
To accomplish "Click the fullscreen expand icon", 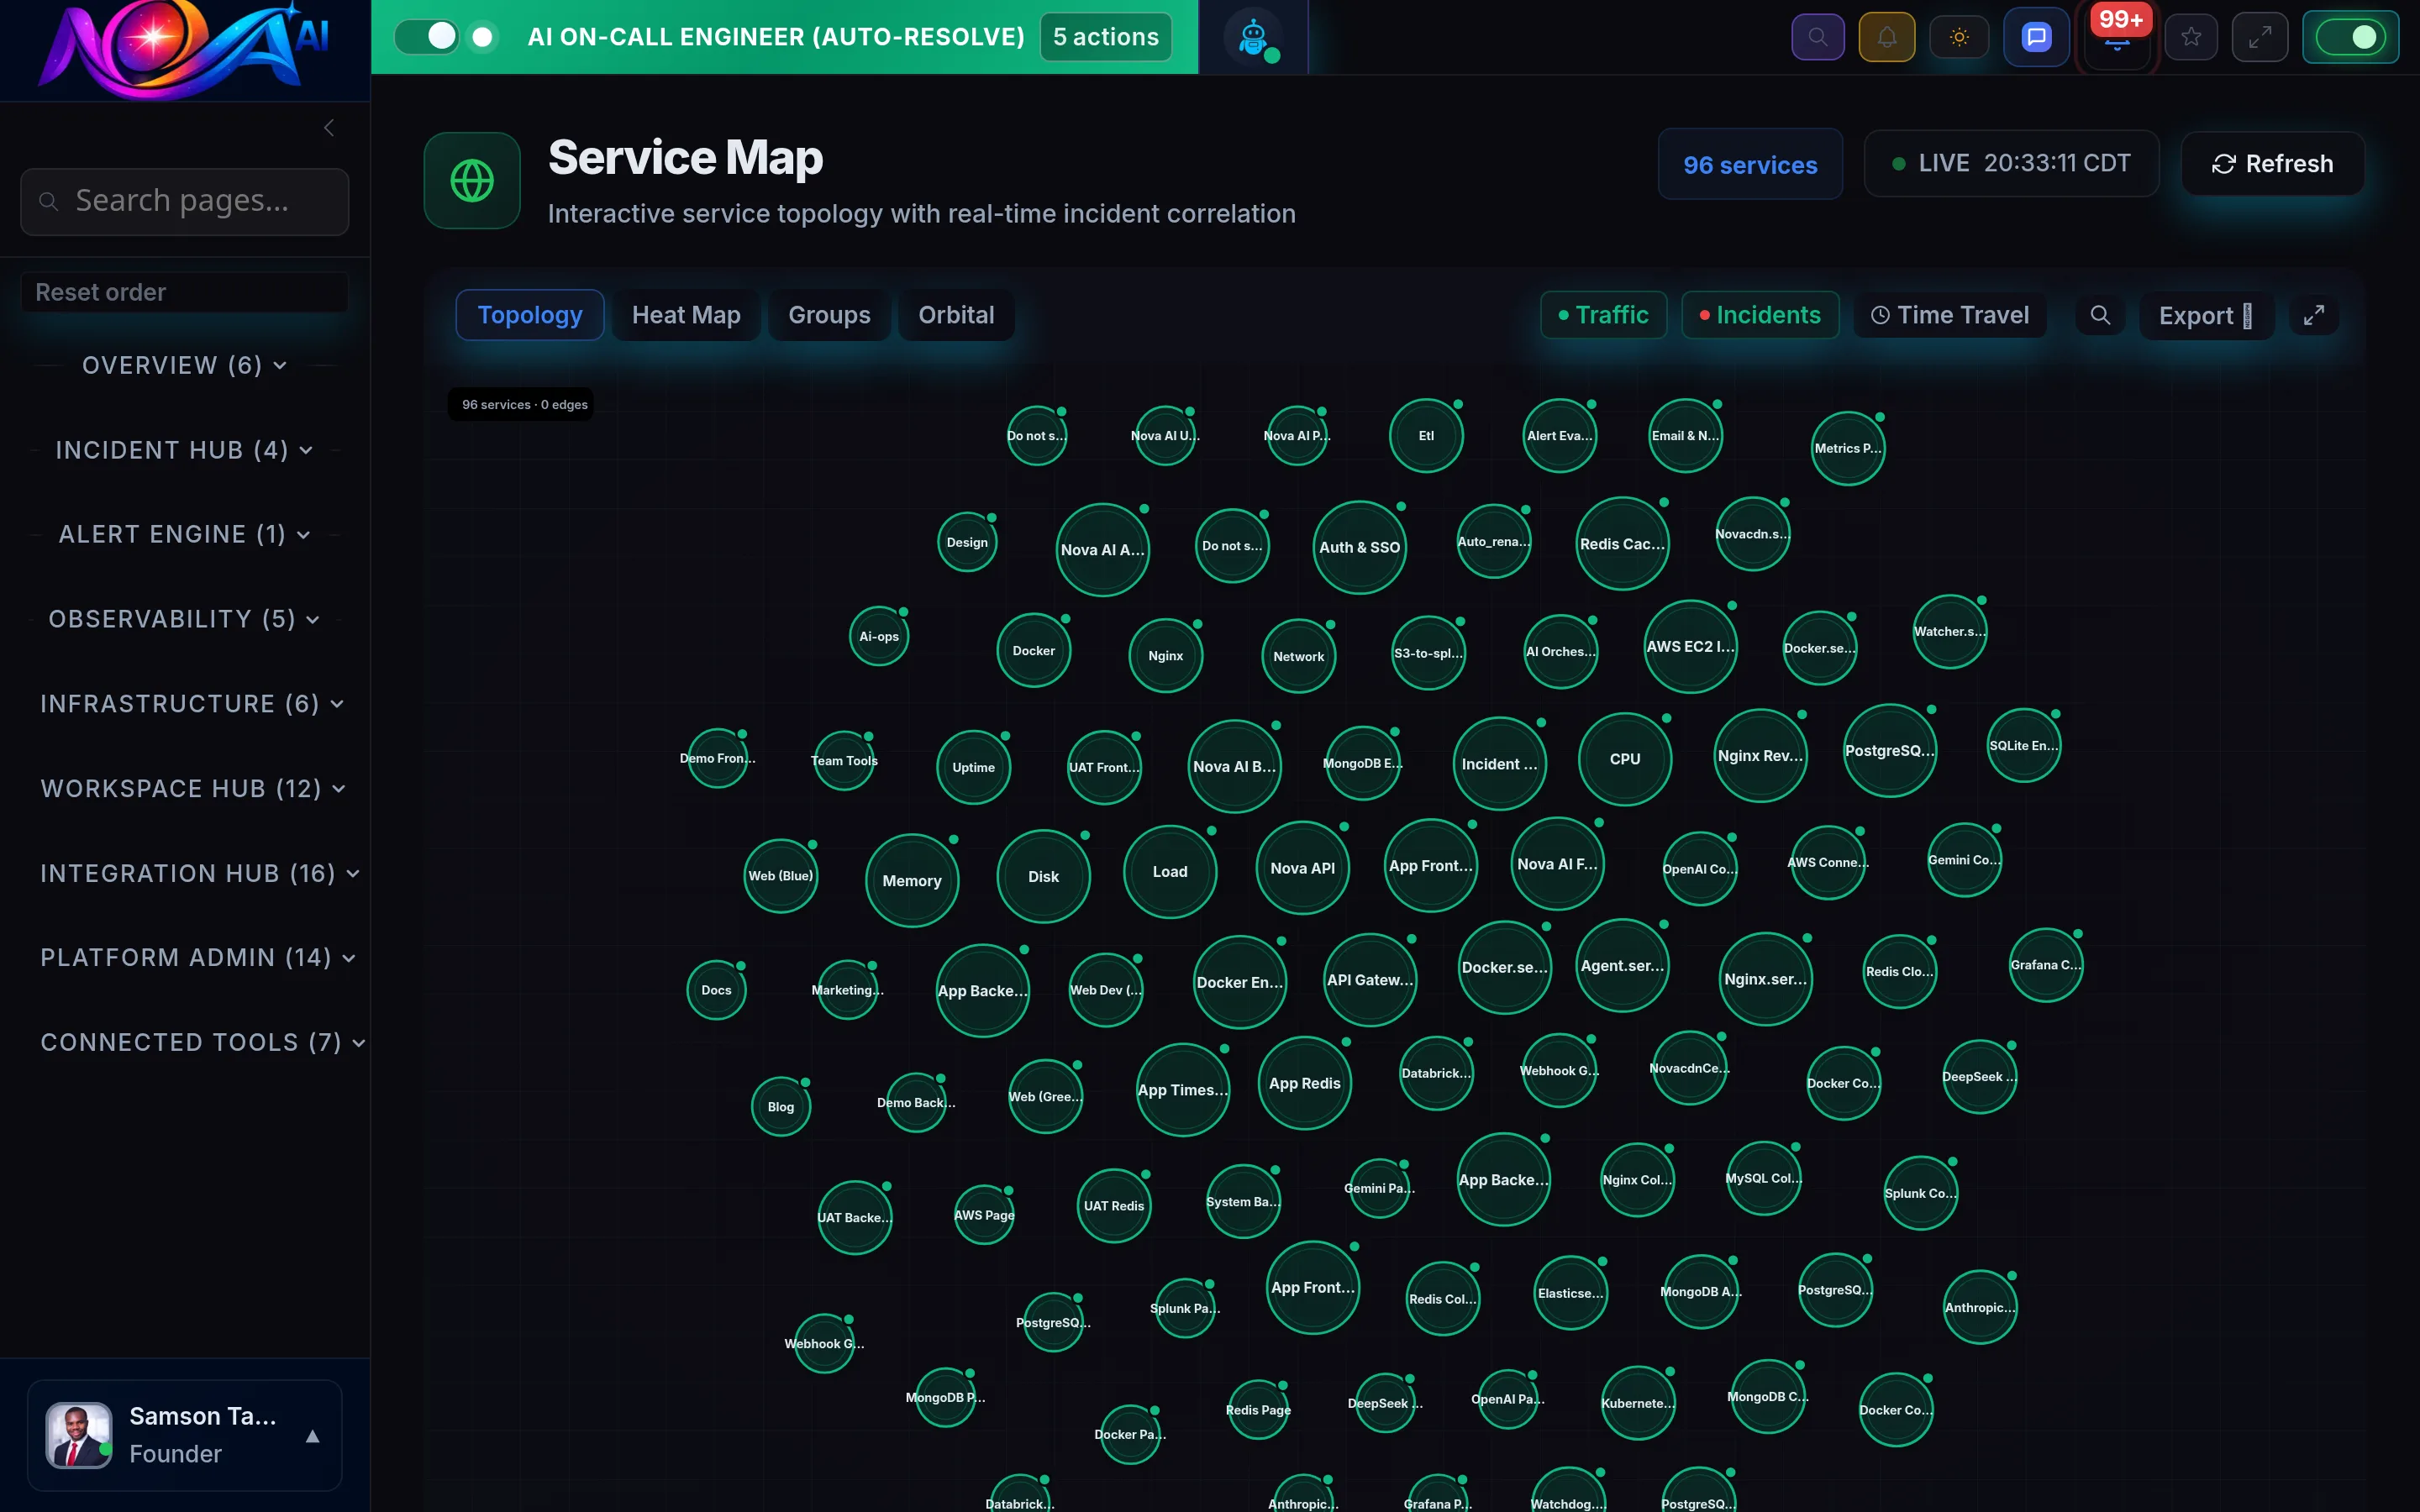I will point(2260,37).
